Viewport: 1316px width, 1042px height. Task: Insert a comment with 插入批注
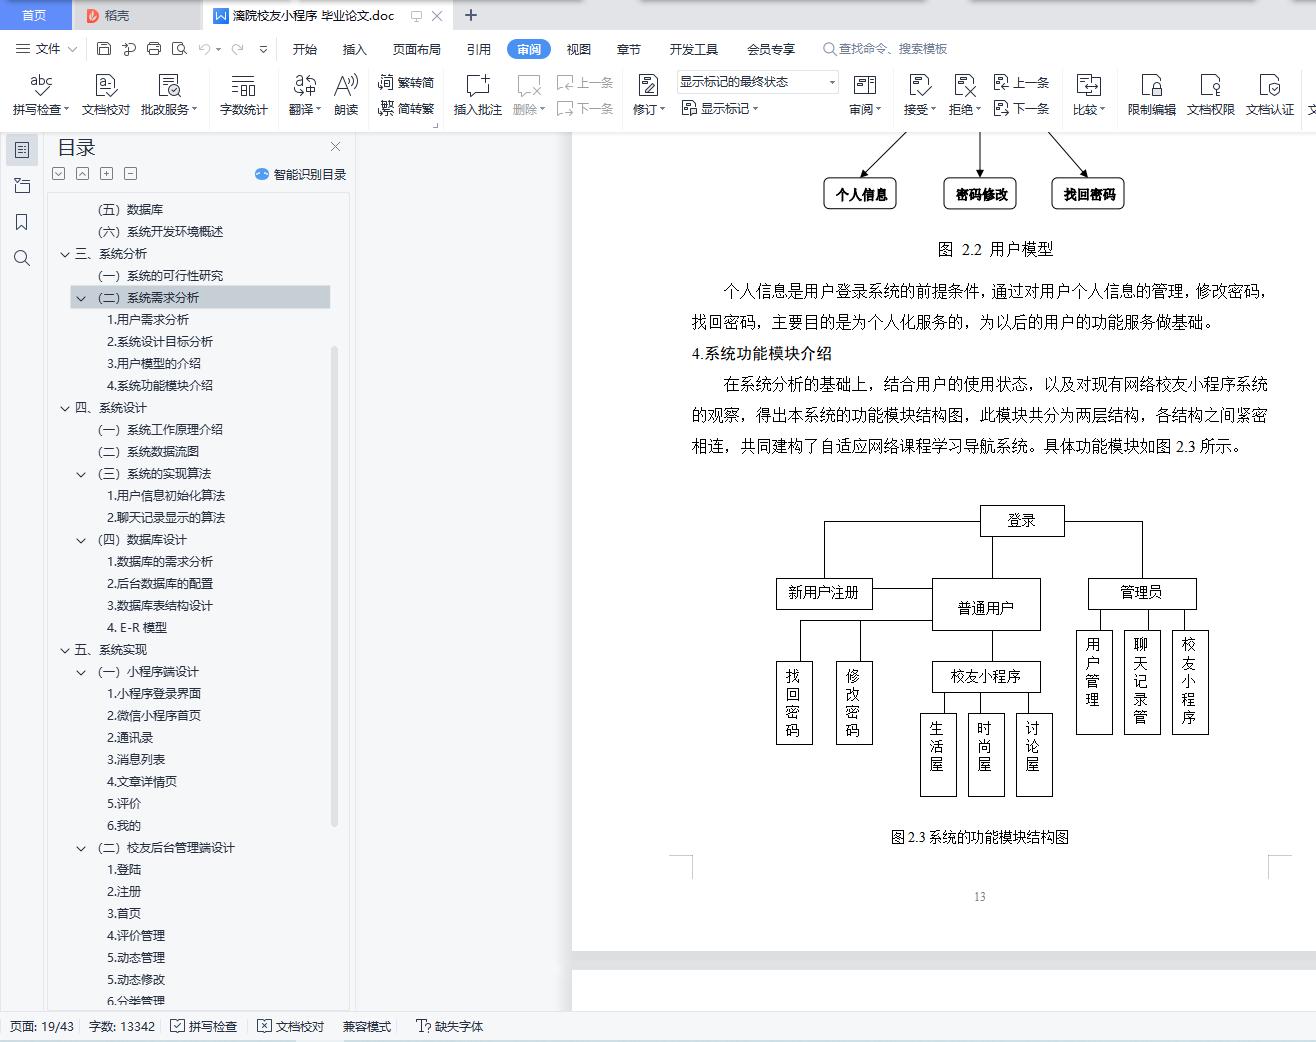(x=477, y=95)
